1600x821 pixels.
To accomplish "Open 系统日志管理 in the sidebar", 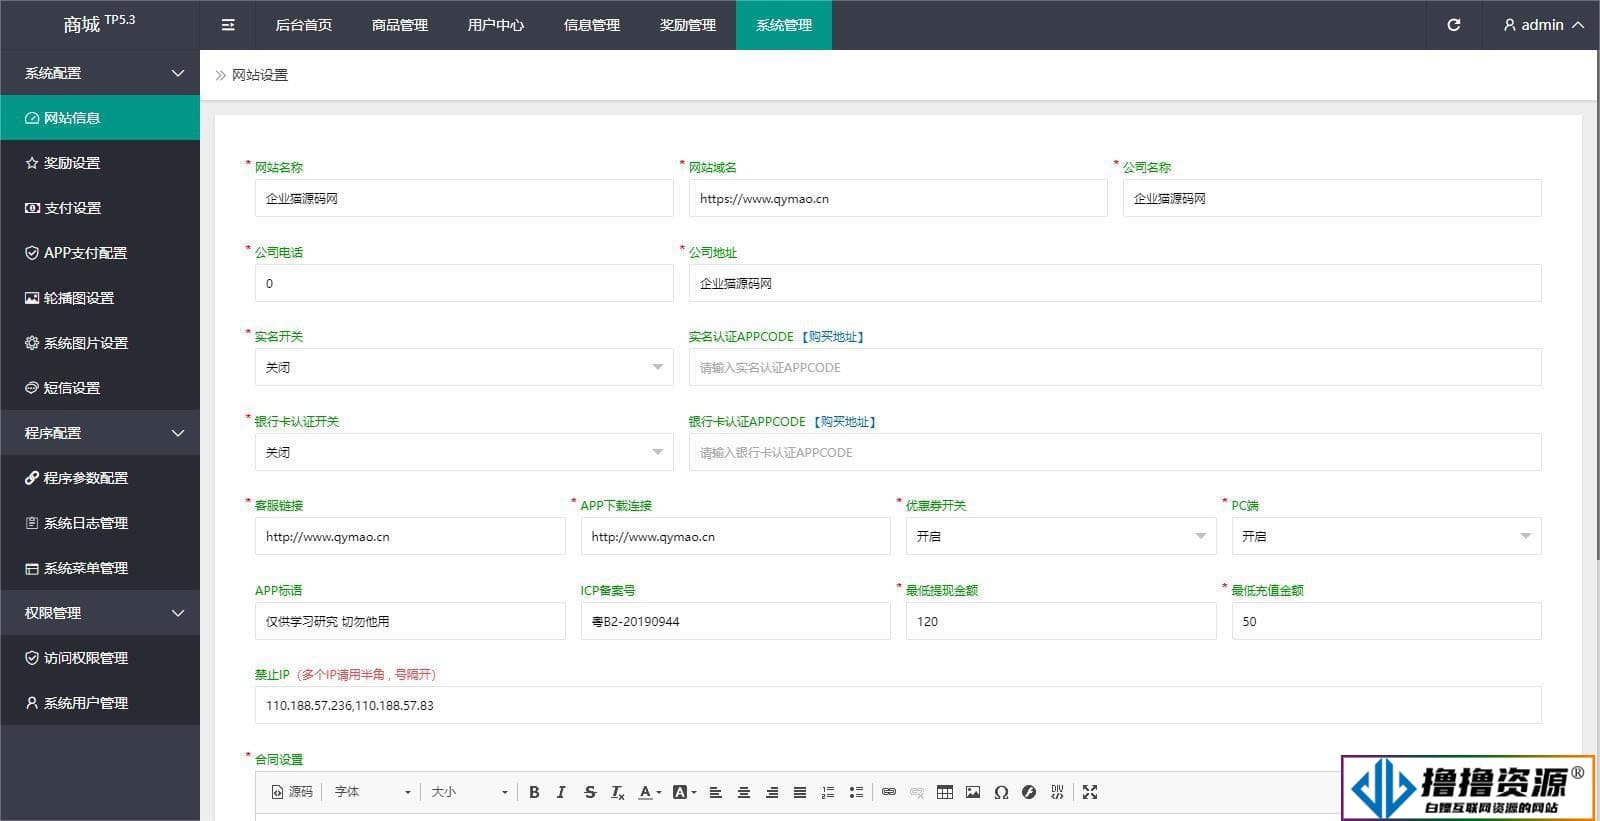I will click(x=100, y=523).
